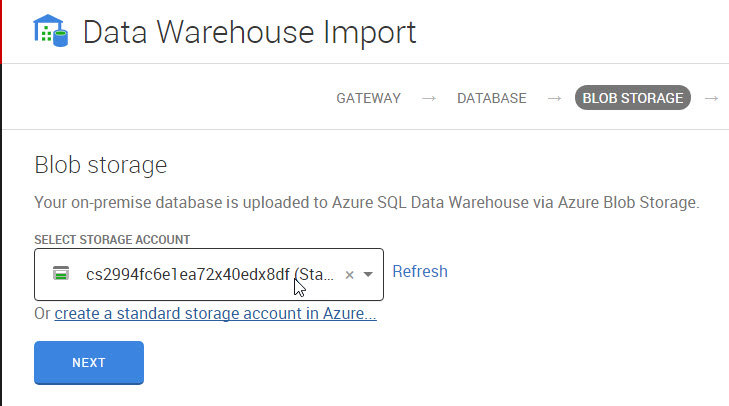Click the red accent bar beside the header

pos(2,30)
